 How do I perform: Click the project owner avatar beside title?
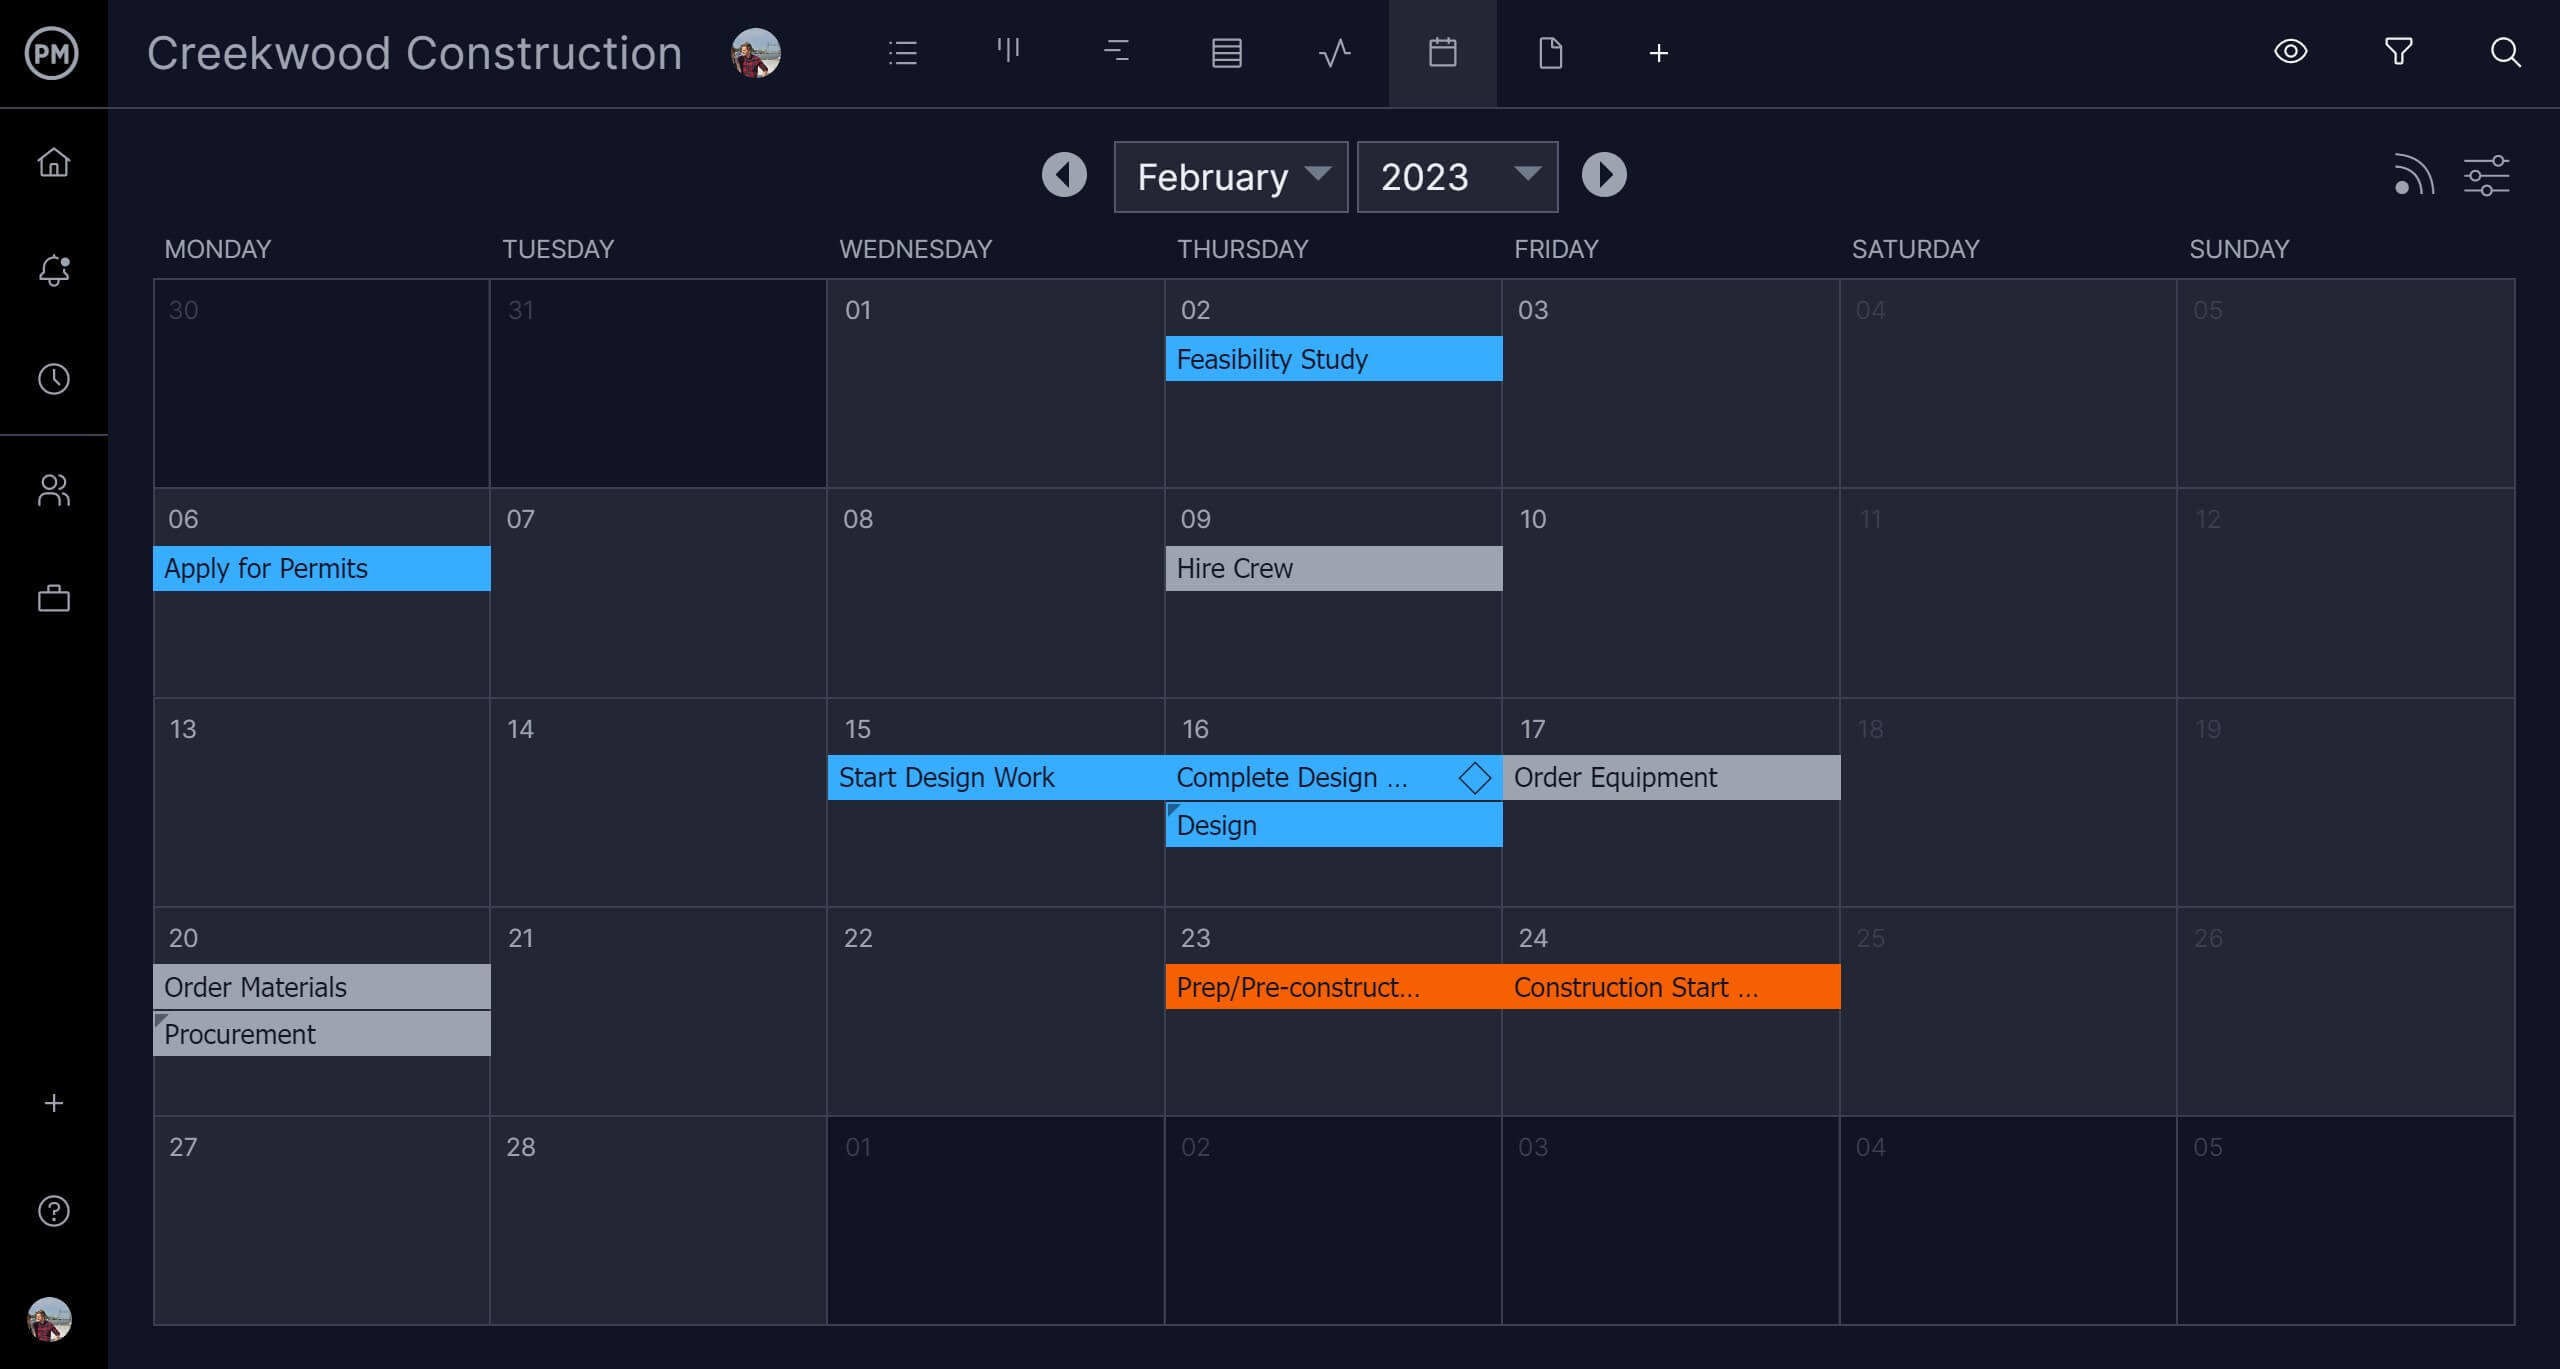pyautogui.click(x=756, y=53)
